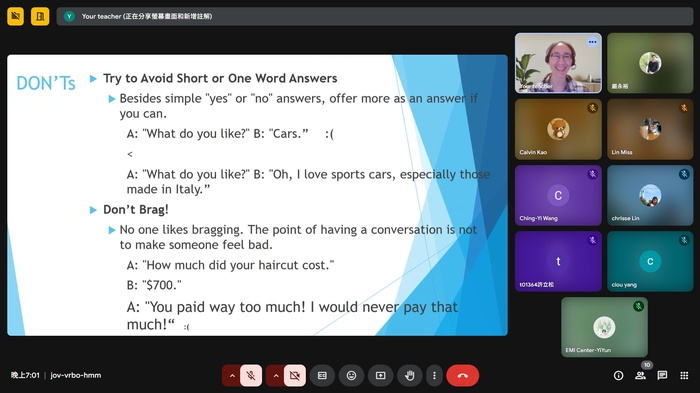The height and width of the screenshot is (393, 700).
Task: Open the emoji reactions button
Action: click(x=351, y=376)
